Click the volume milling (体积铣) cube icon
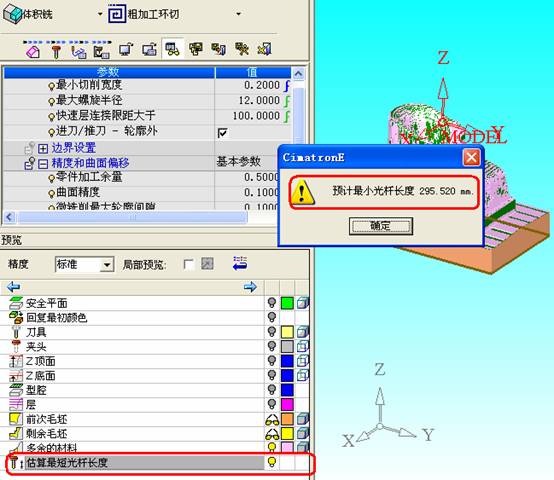This screenshot has height=480, width=554. 13,14
